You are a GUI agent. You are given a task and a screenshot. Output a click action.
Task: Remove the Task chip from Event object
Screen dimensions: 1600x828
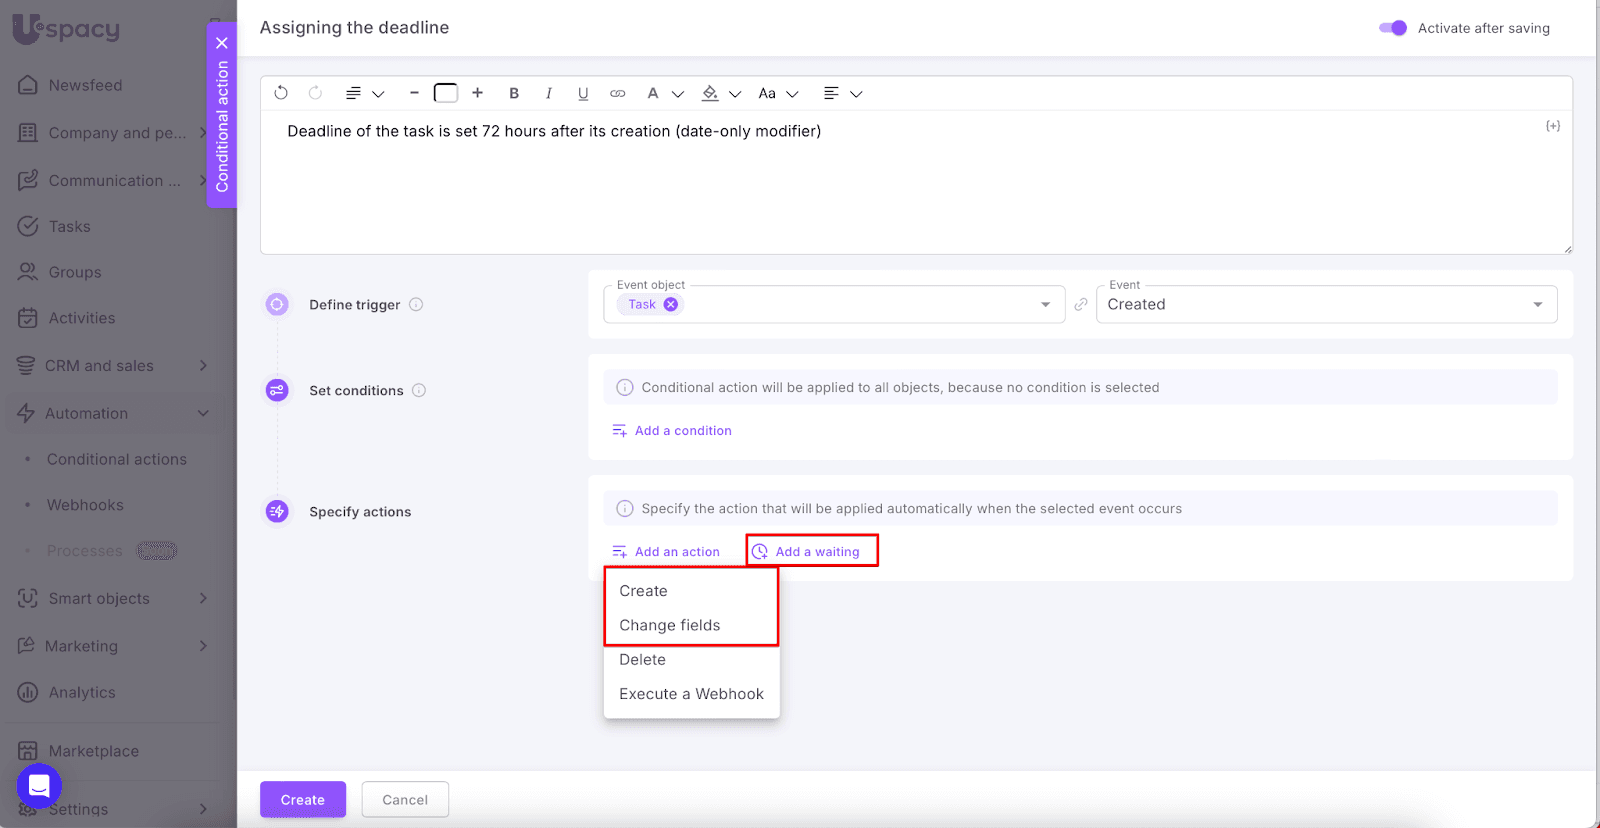[x=671, y=305]
